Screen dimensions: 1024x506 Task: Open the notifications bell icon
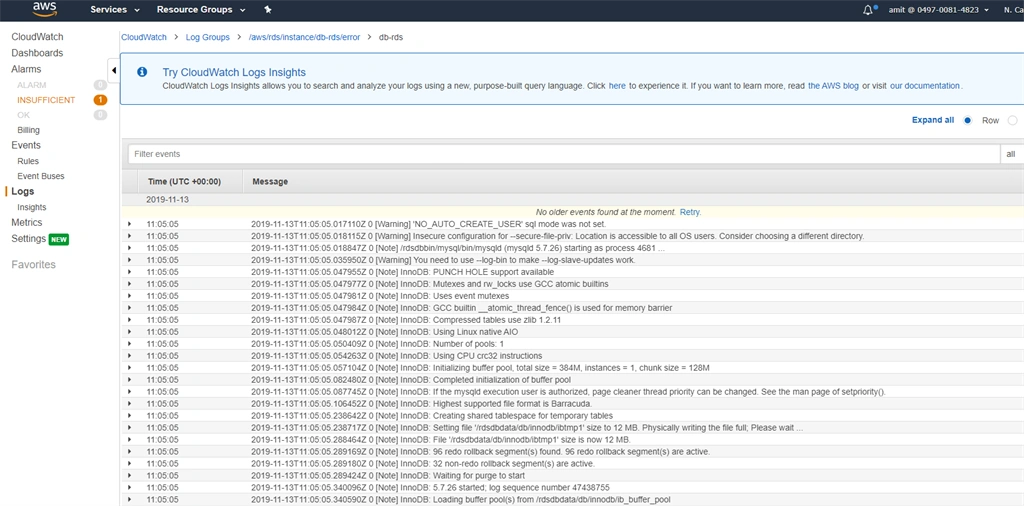[868, 10]
